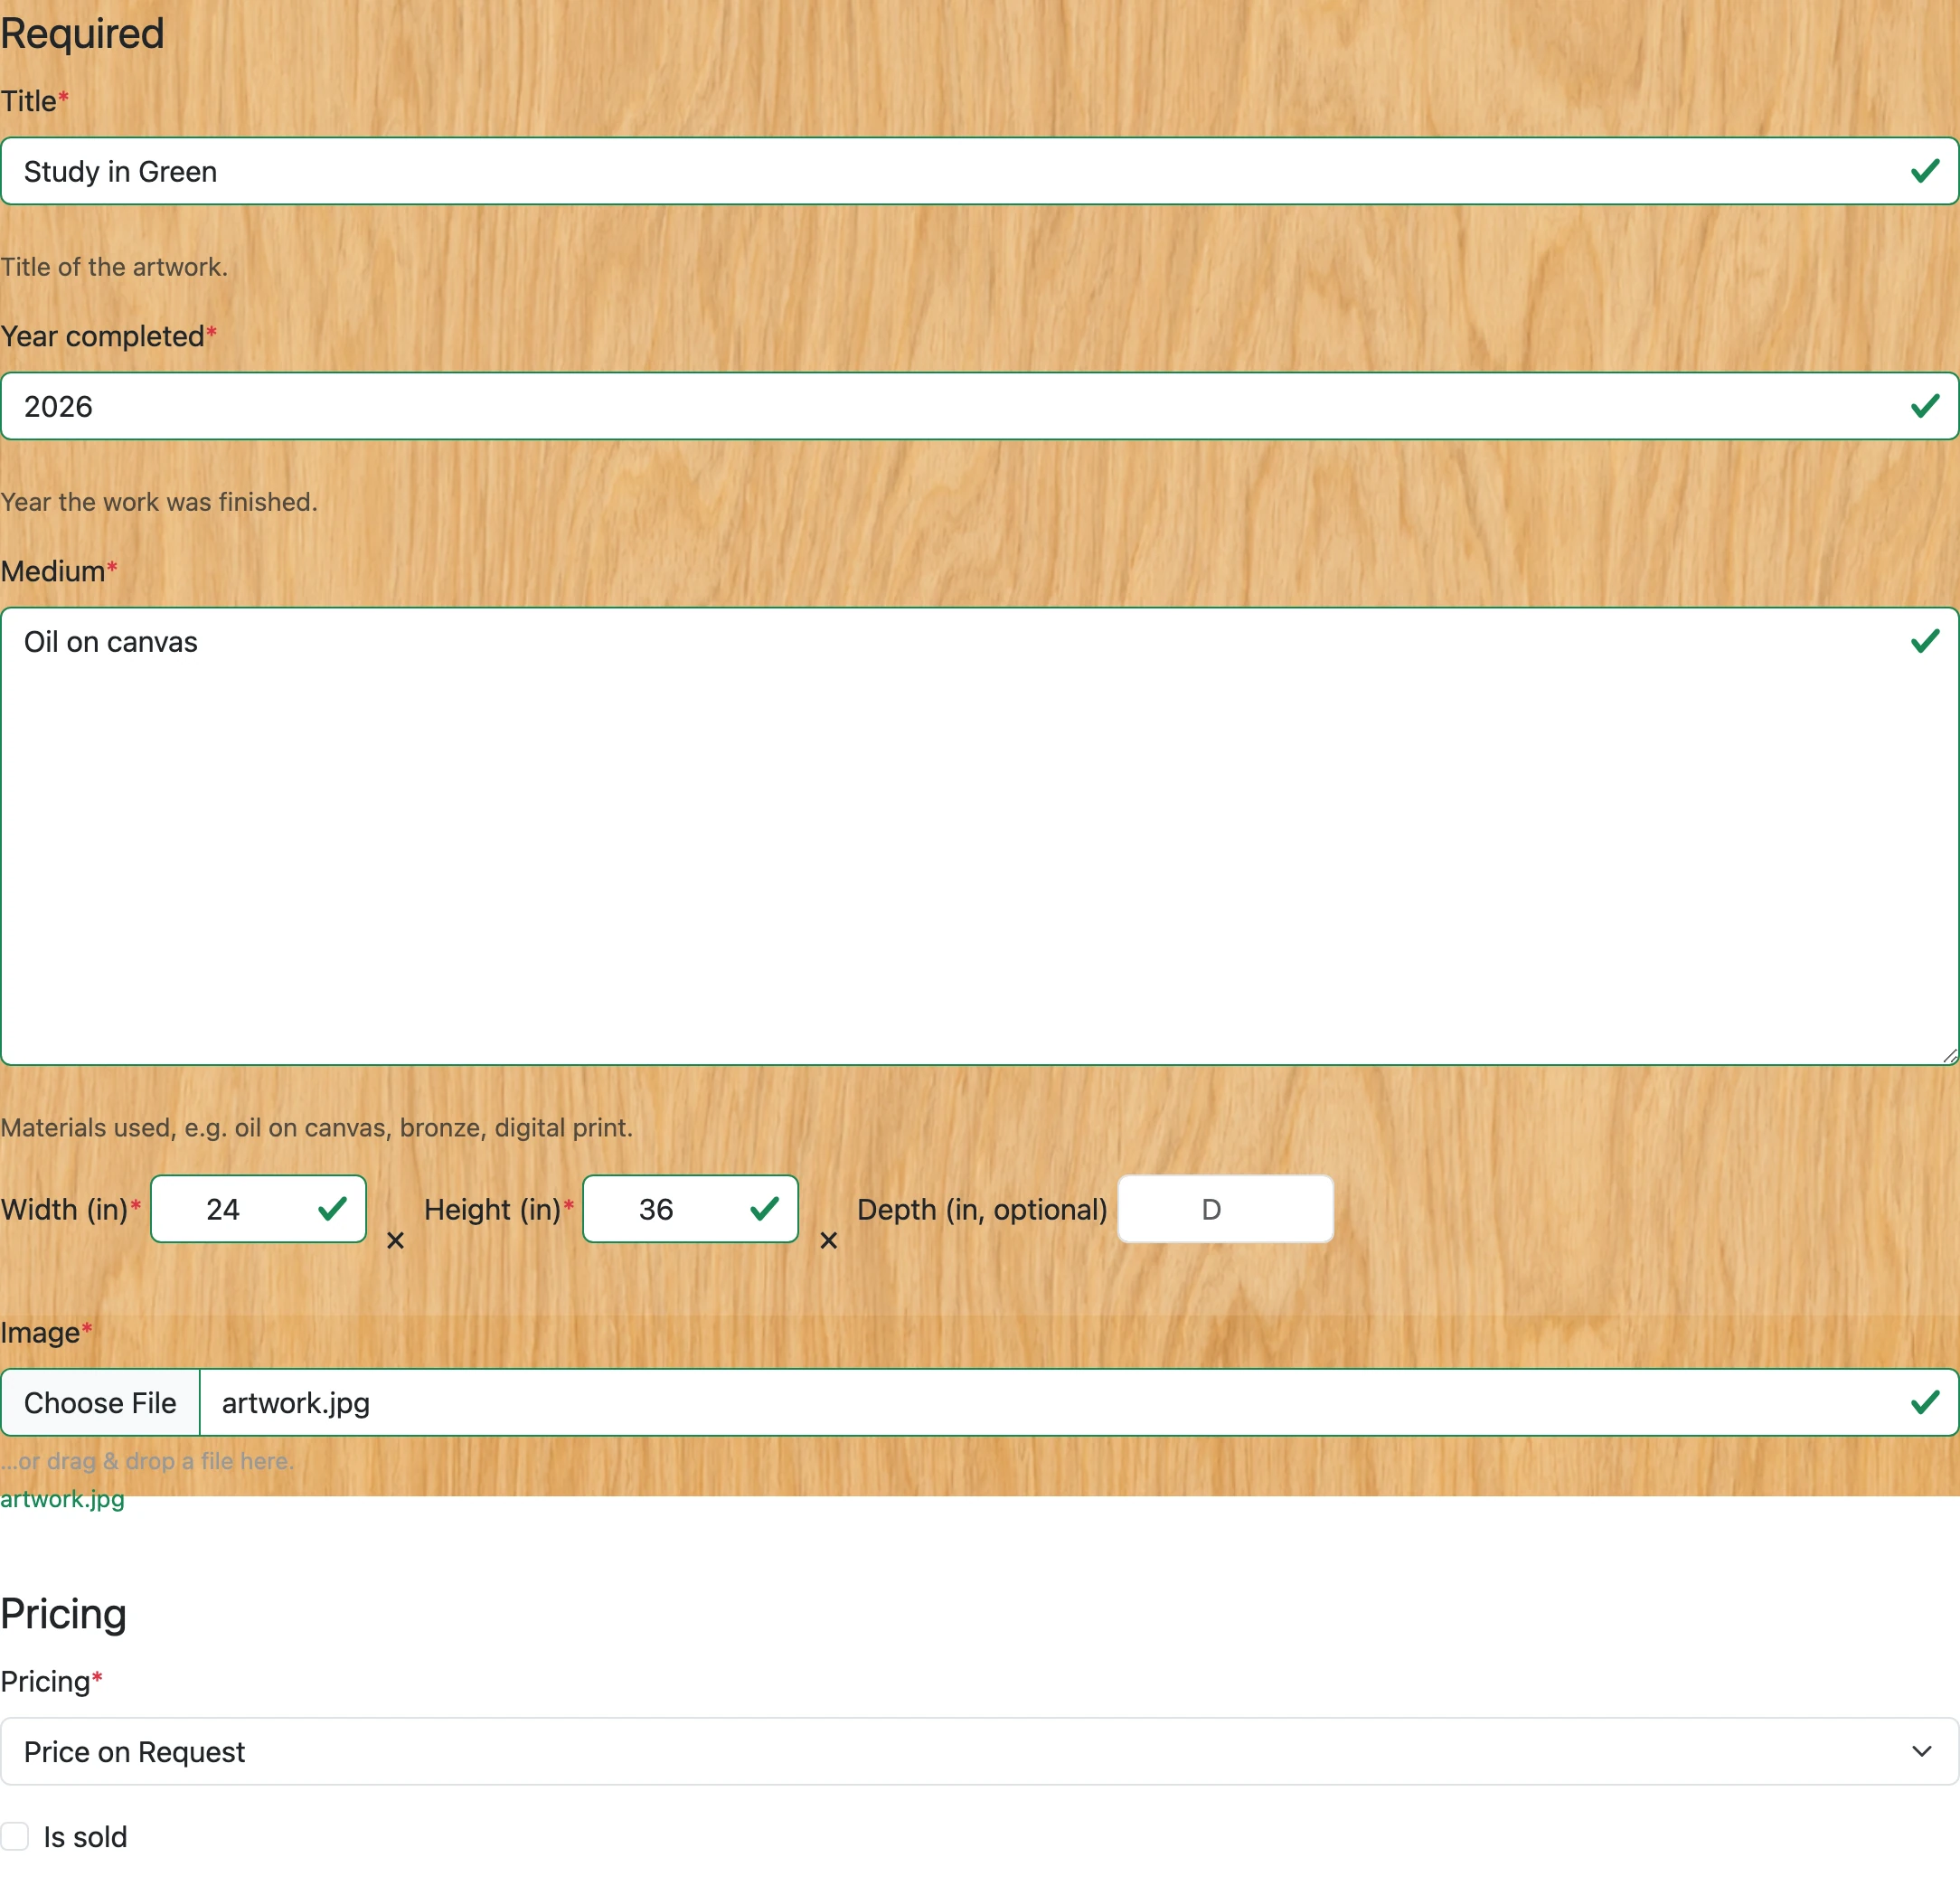The height and width of the screenshot is (1886, 1960).
Task: Click the Title field containing Study in Green
Action: [979, 171]
